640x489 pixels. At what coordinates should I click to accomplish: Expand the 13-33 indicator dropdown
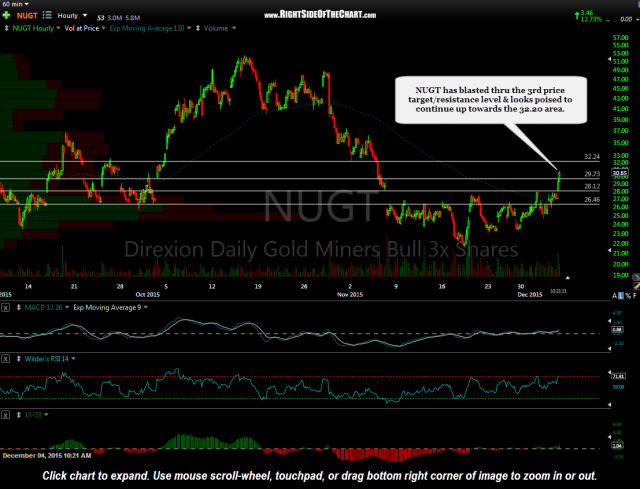click(x=46, y=415)
